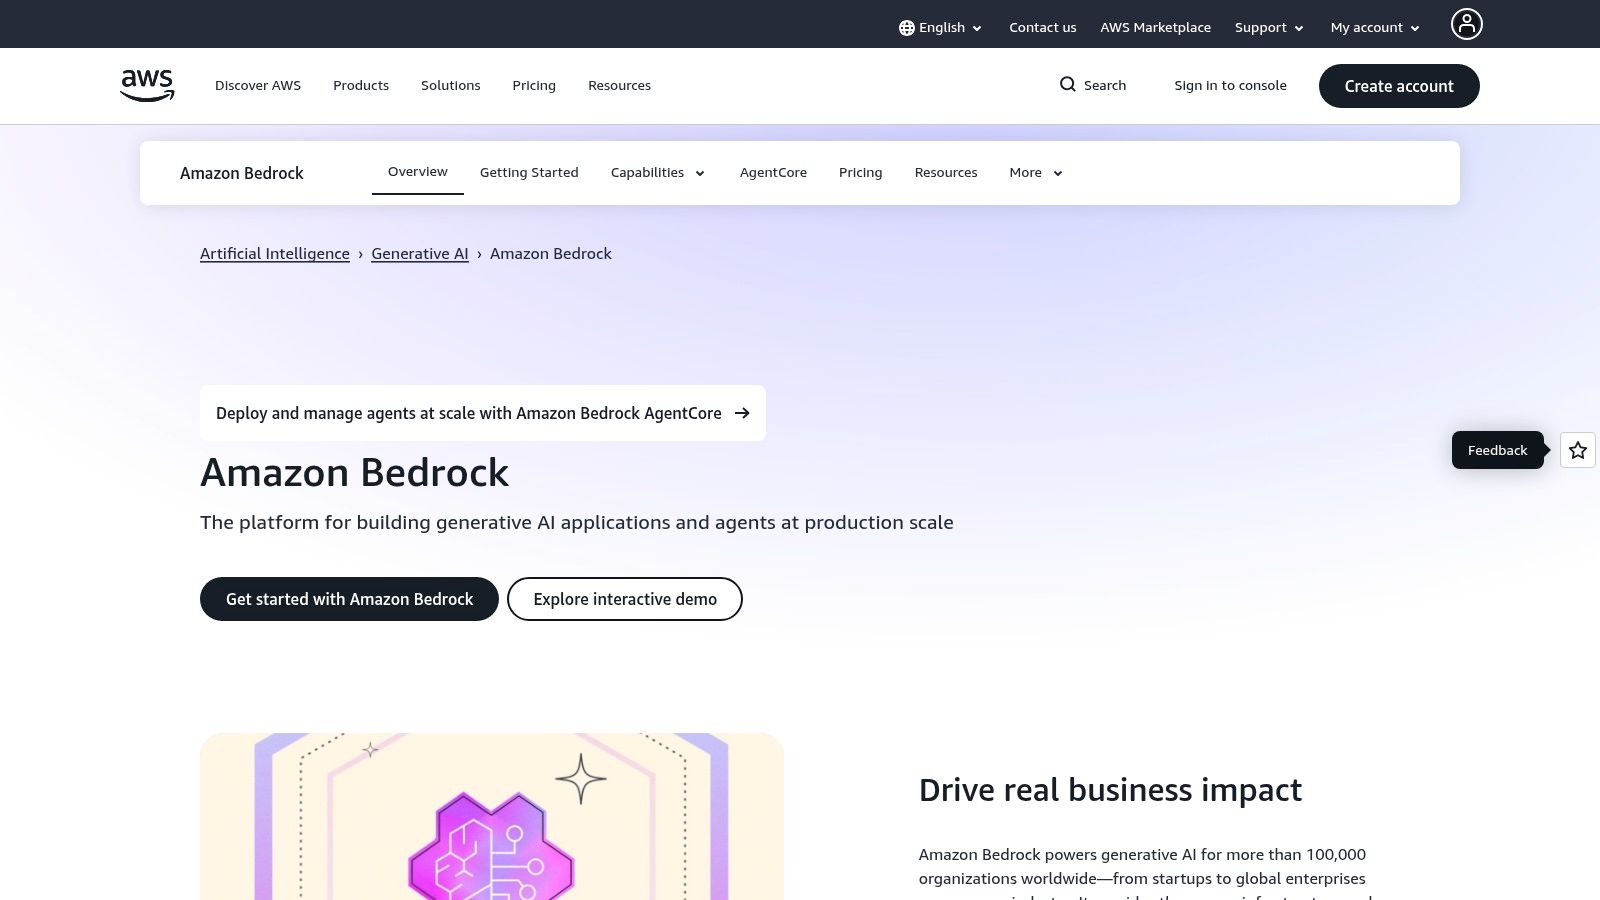This screenshot has height=900, width=1600.
Task: Expand the My account dropdown
Action: click(1374, 27)
